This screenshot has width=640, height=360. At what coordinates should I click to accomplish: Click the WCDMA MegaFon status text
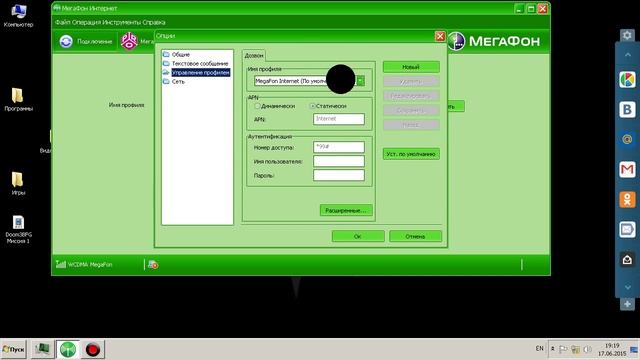coord(90,264)
